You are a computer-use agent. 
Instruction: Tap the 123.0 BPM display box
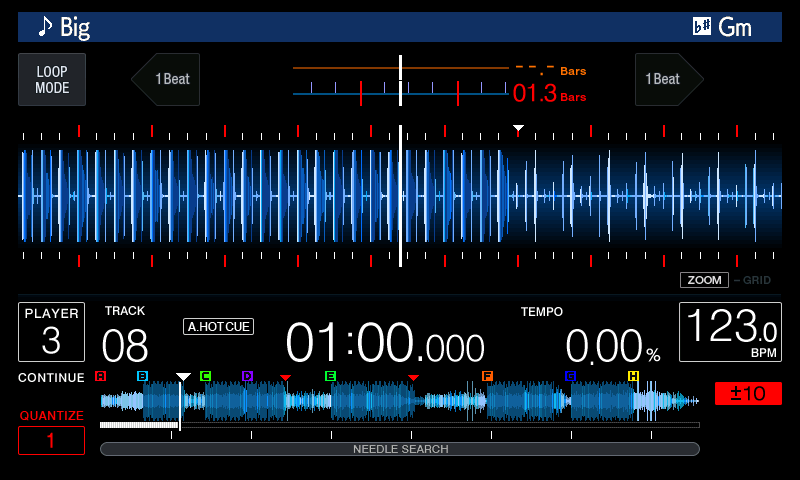tap(730, 332)
